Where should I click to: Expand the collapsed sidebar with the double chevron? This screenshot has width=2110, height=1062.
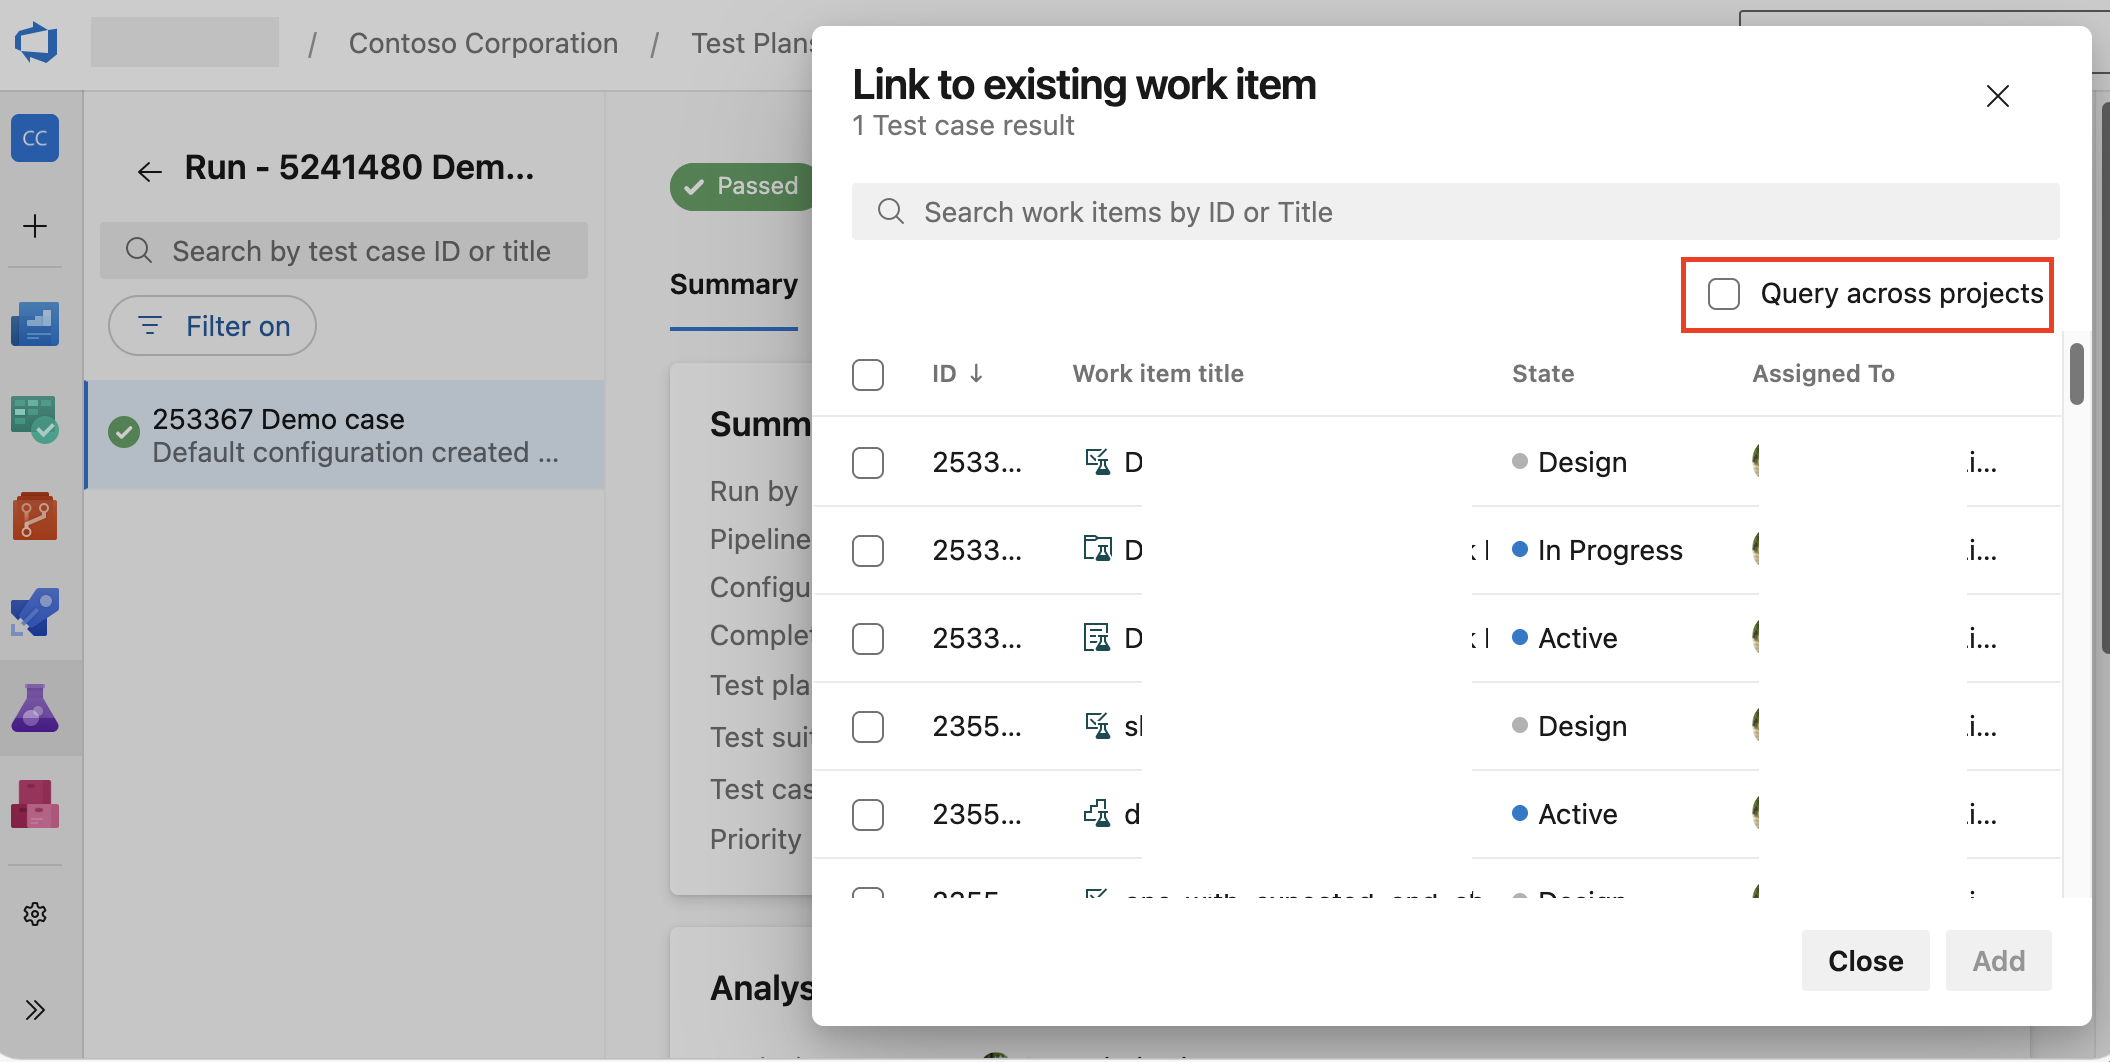coord(36,1010)
